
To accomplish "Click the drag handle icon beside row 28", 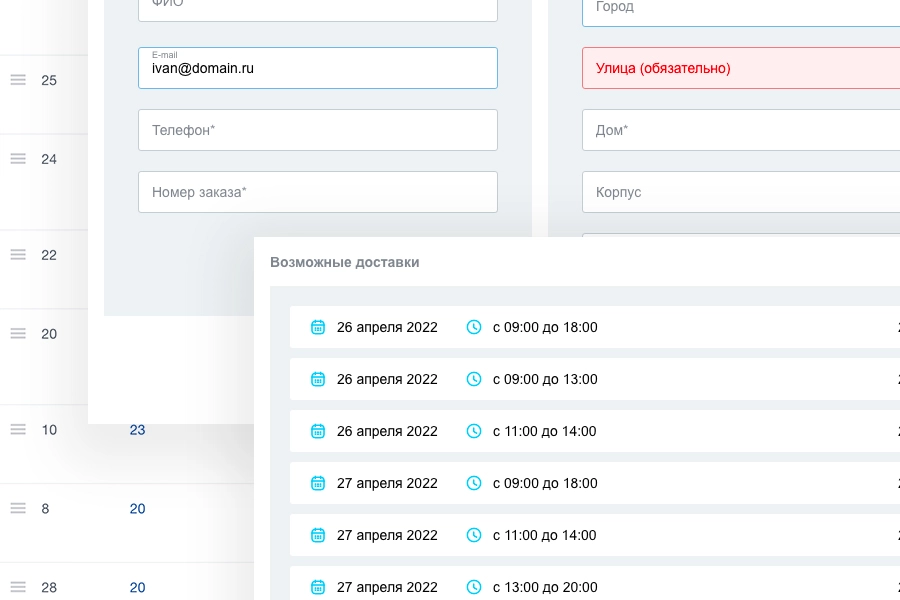I will click(18, 587).
